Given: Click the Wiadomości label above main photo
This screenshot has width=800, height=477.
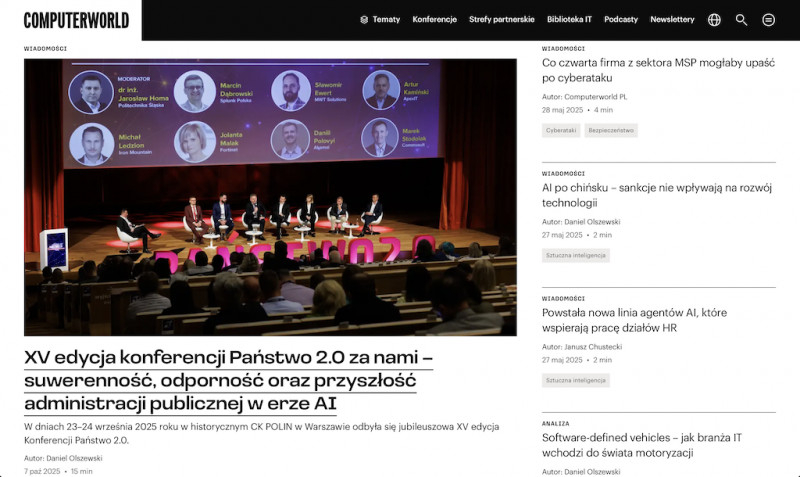Looking at the screenshot, I should 45,48.
